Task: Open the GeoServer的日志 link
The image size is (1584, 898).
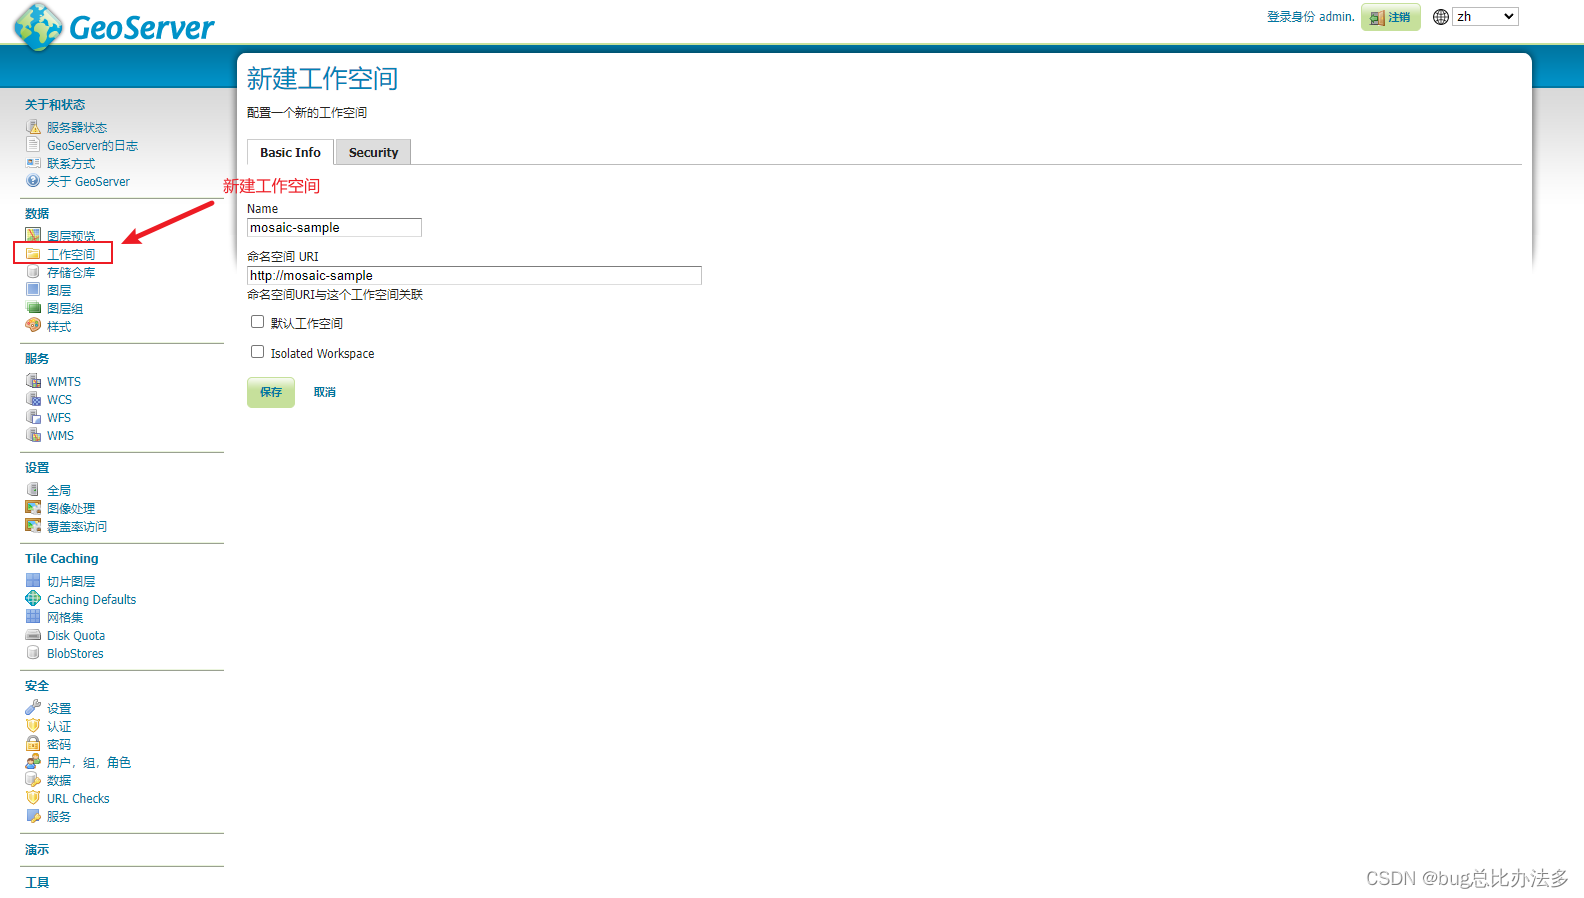Action: 92,145
